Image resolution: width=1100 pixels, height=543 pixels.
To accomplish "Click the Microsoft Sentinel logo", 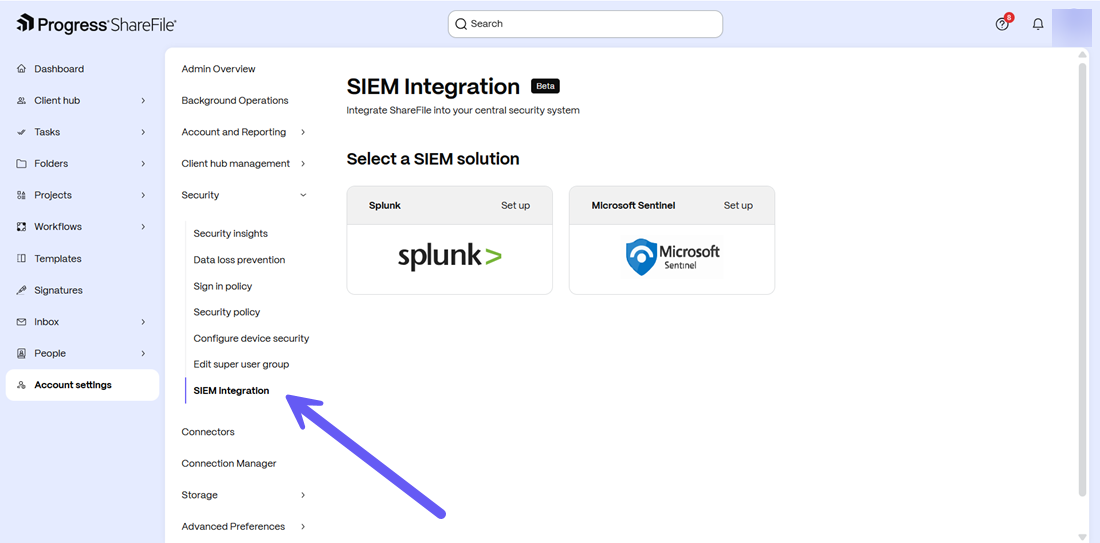I will (672, 257).
